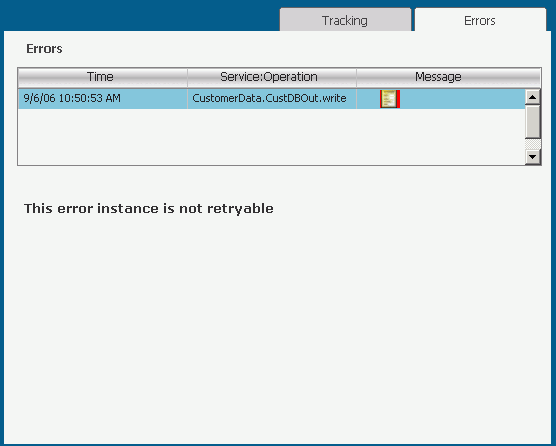Click the errors table scrollbar thumb

[533, 122]
